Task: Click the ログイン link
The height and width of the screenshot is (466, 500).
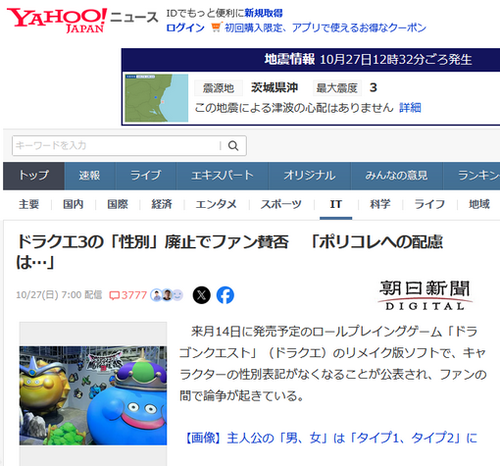Action: click(185, 27)
